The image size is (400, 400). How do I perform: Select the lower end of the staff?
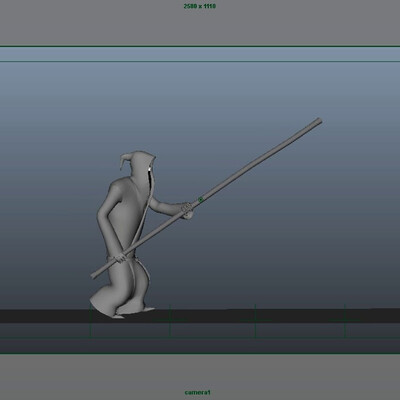tap(94, 275)
